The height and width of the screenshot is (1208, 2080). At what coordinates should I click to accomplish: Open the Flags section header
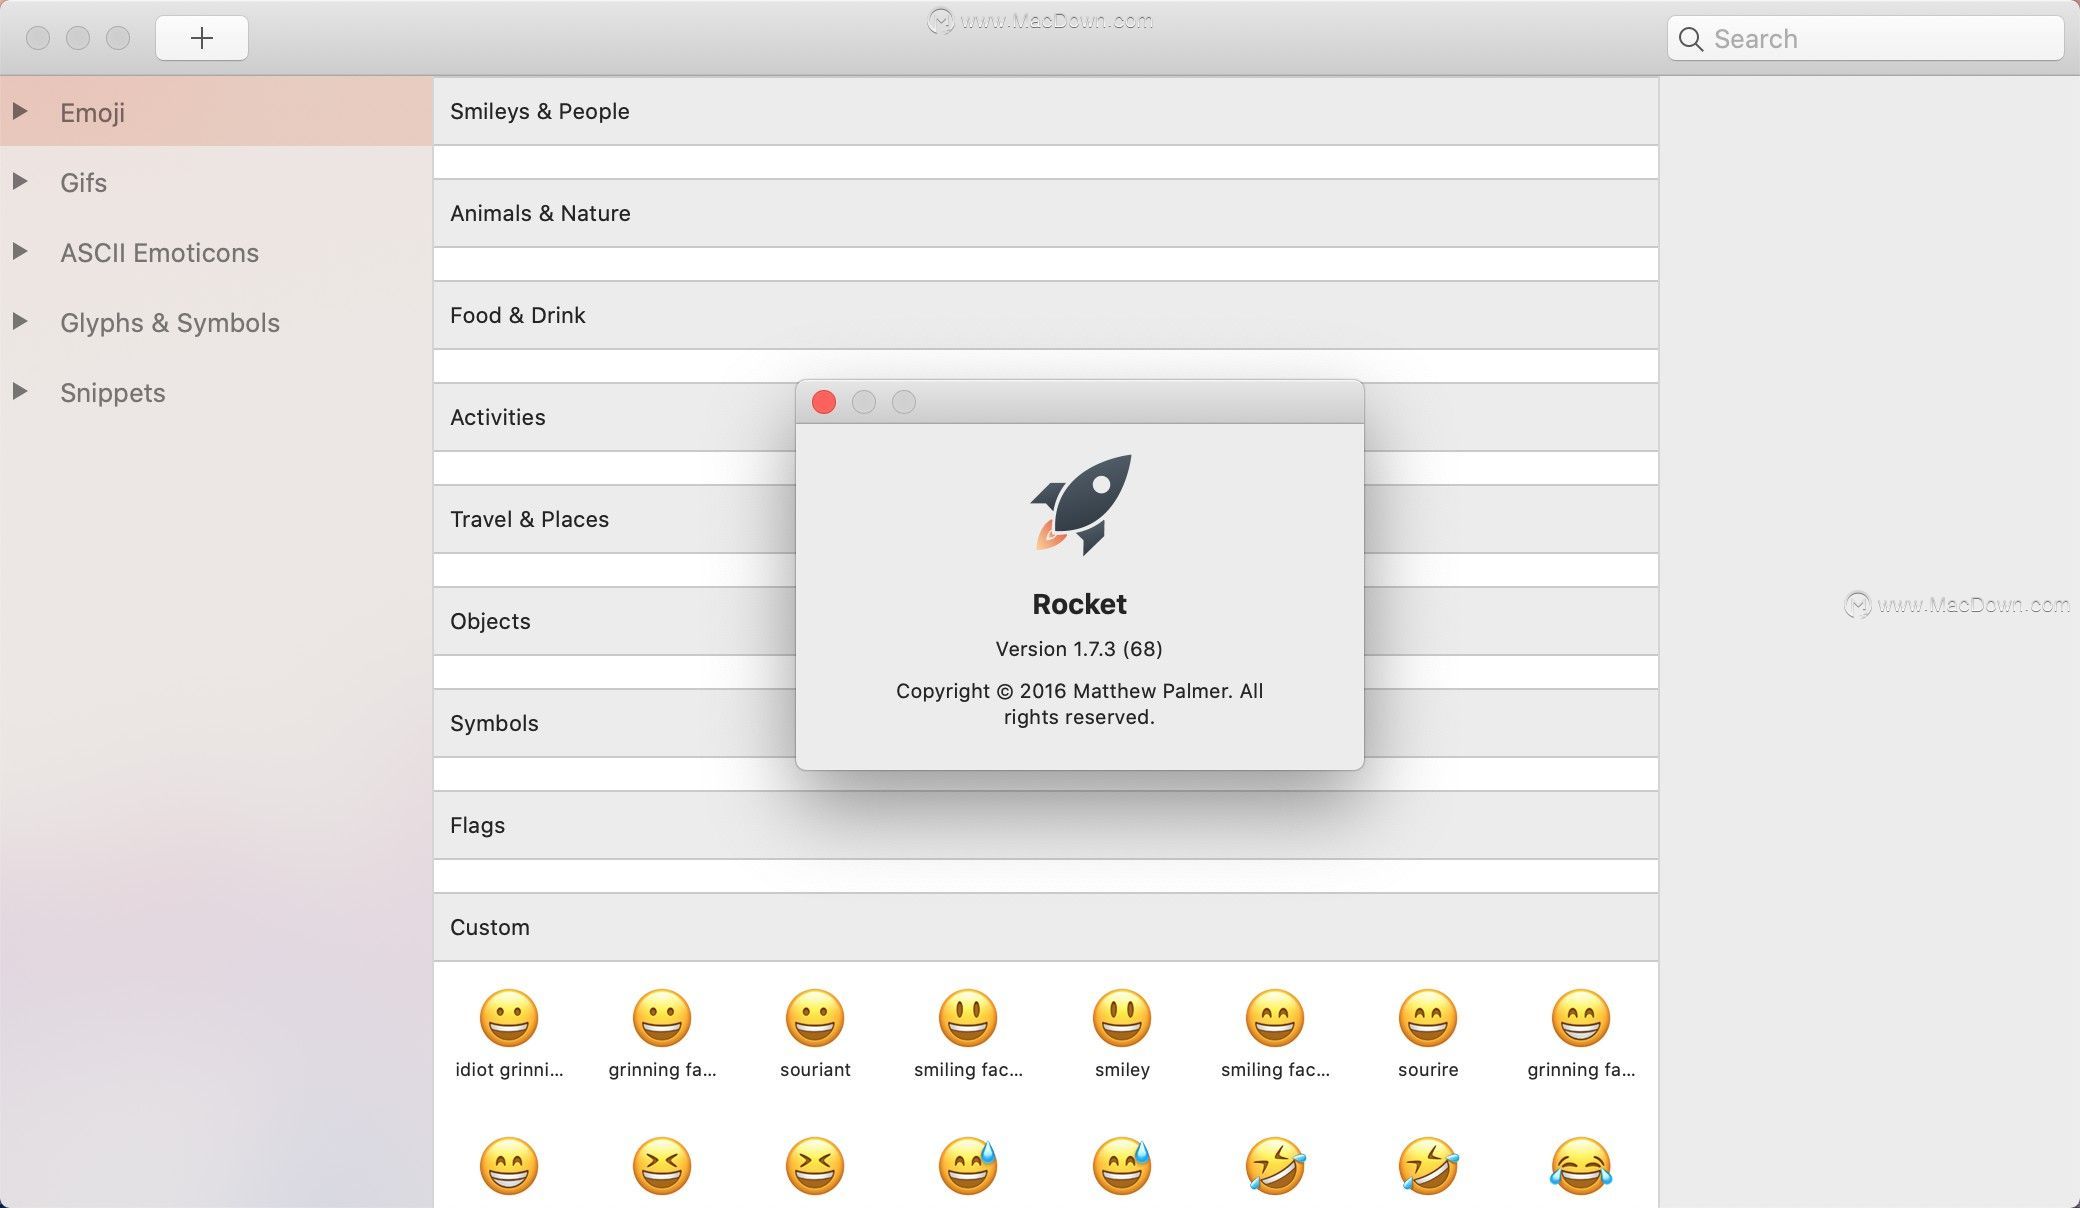click(x=1046, y=825)
